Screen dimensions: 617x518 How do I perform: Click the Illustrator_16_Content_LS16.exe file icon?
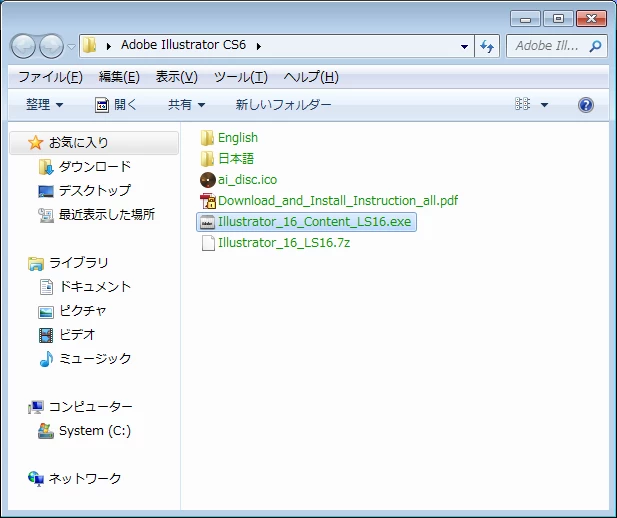(207, 222)
